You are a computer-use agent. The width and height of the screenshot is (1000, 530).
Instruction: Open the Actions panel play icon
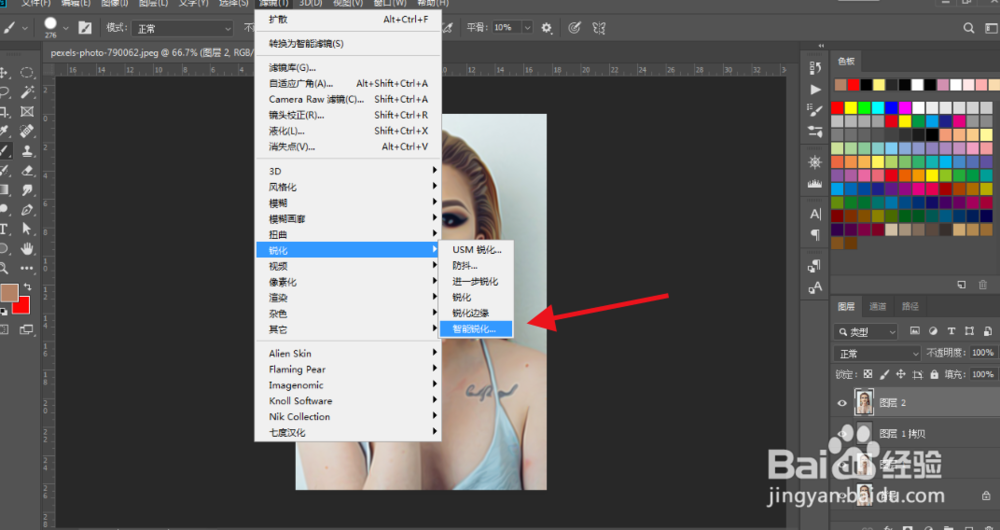tap(815, 89)
